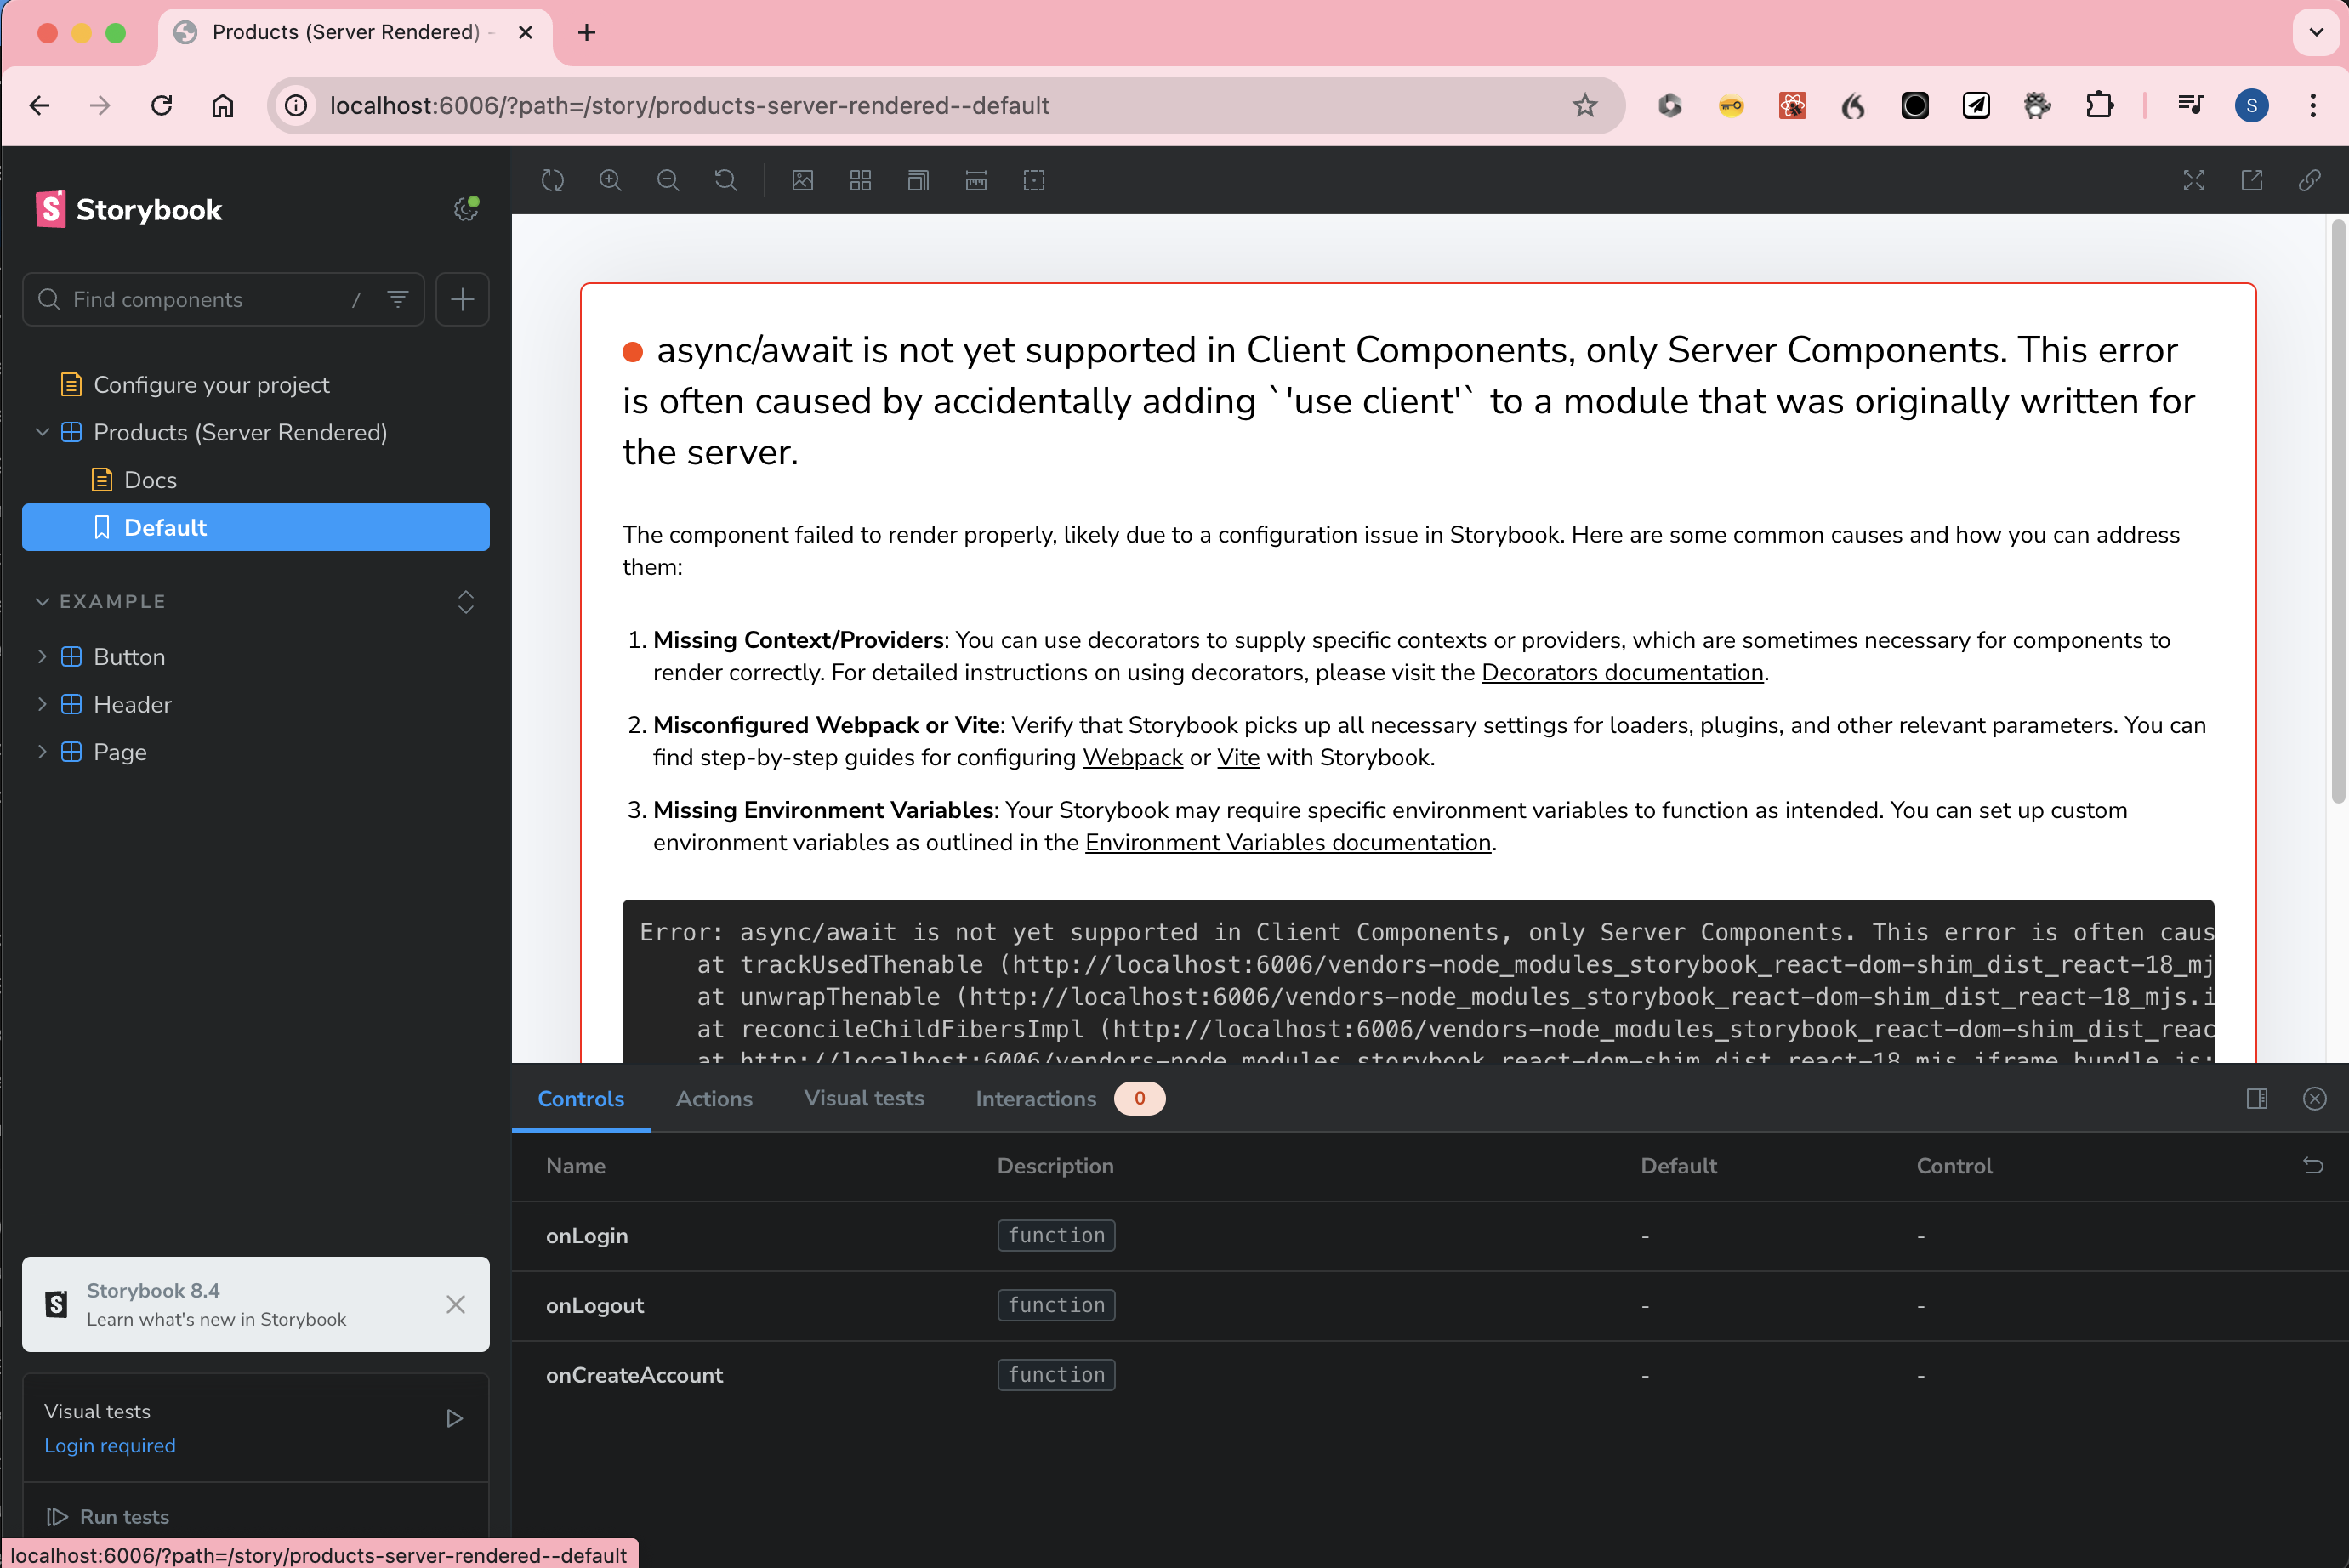Click the Login required link
The width and height of the screenshot is (2349, 1568).
click(x=110, y=1445)
